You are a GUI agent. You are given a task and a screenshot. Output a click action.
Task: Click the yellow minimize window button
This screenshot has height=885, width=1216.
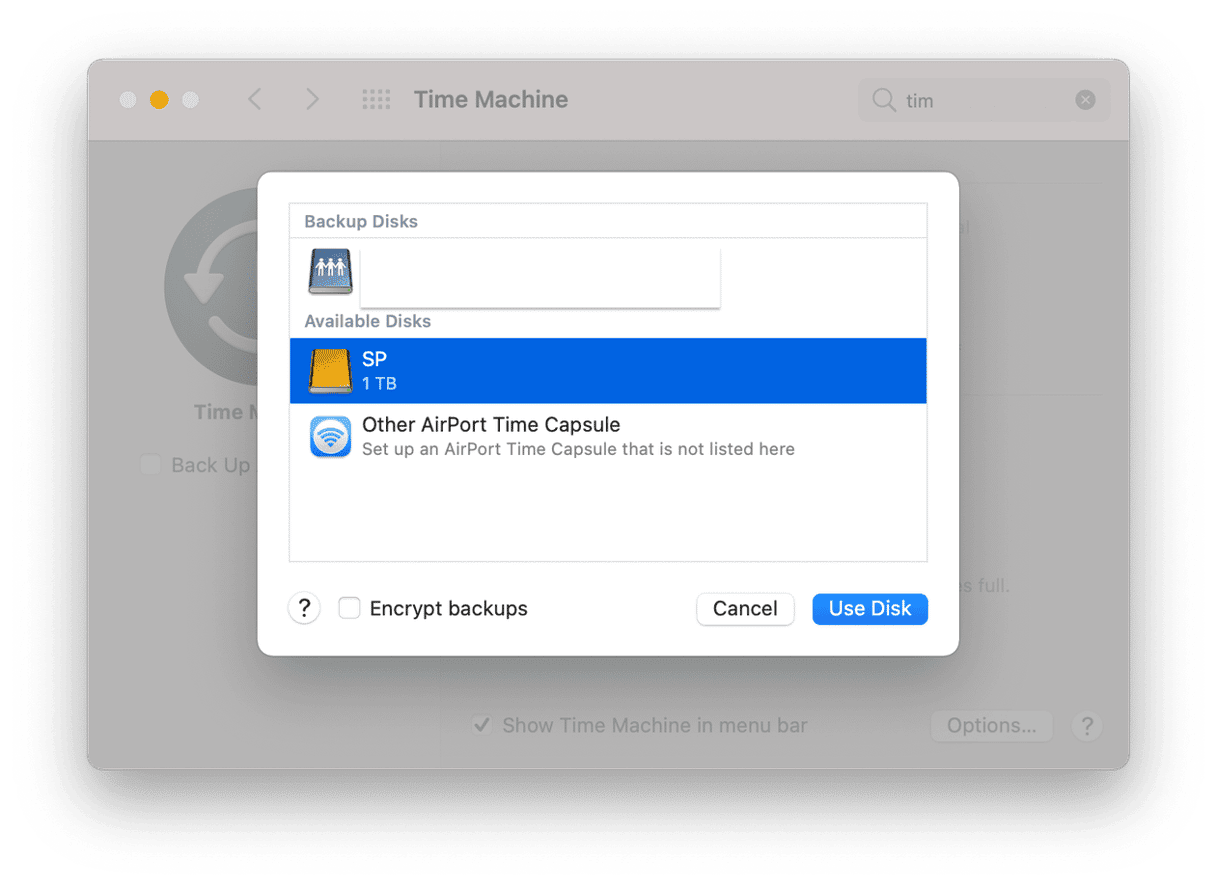(159, 100)
